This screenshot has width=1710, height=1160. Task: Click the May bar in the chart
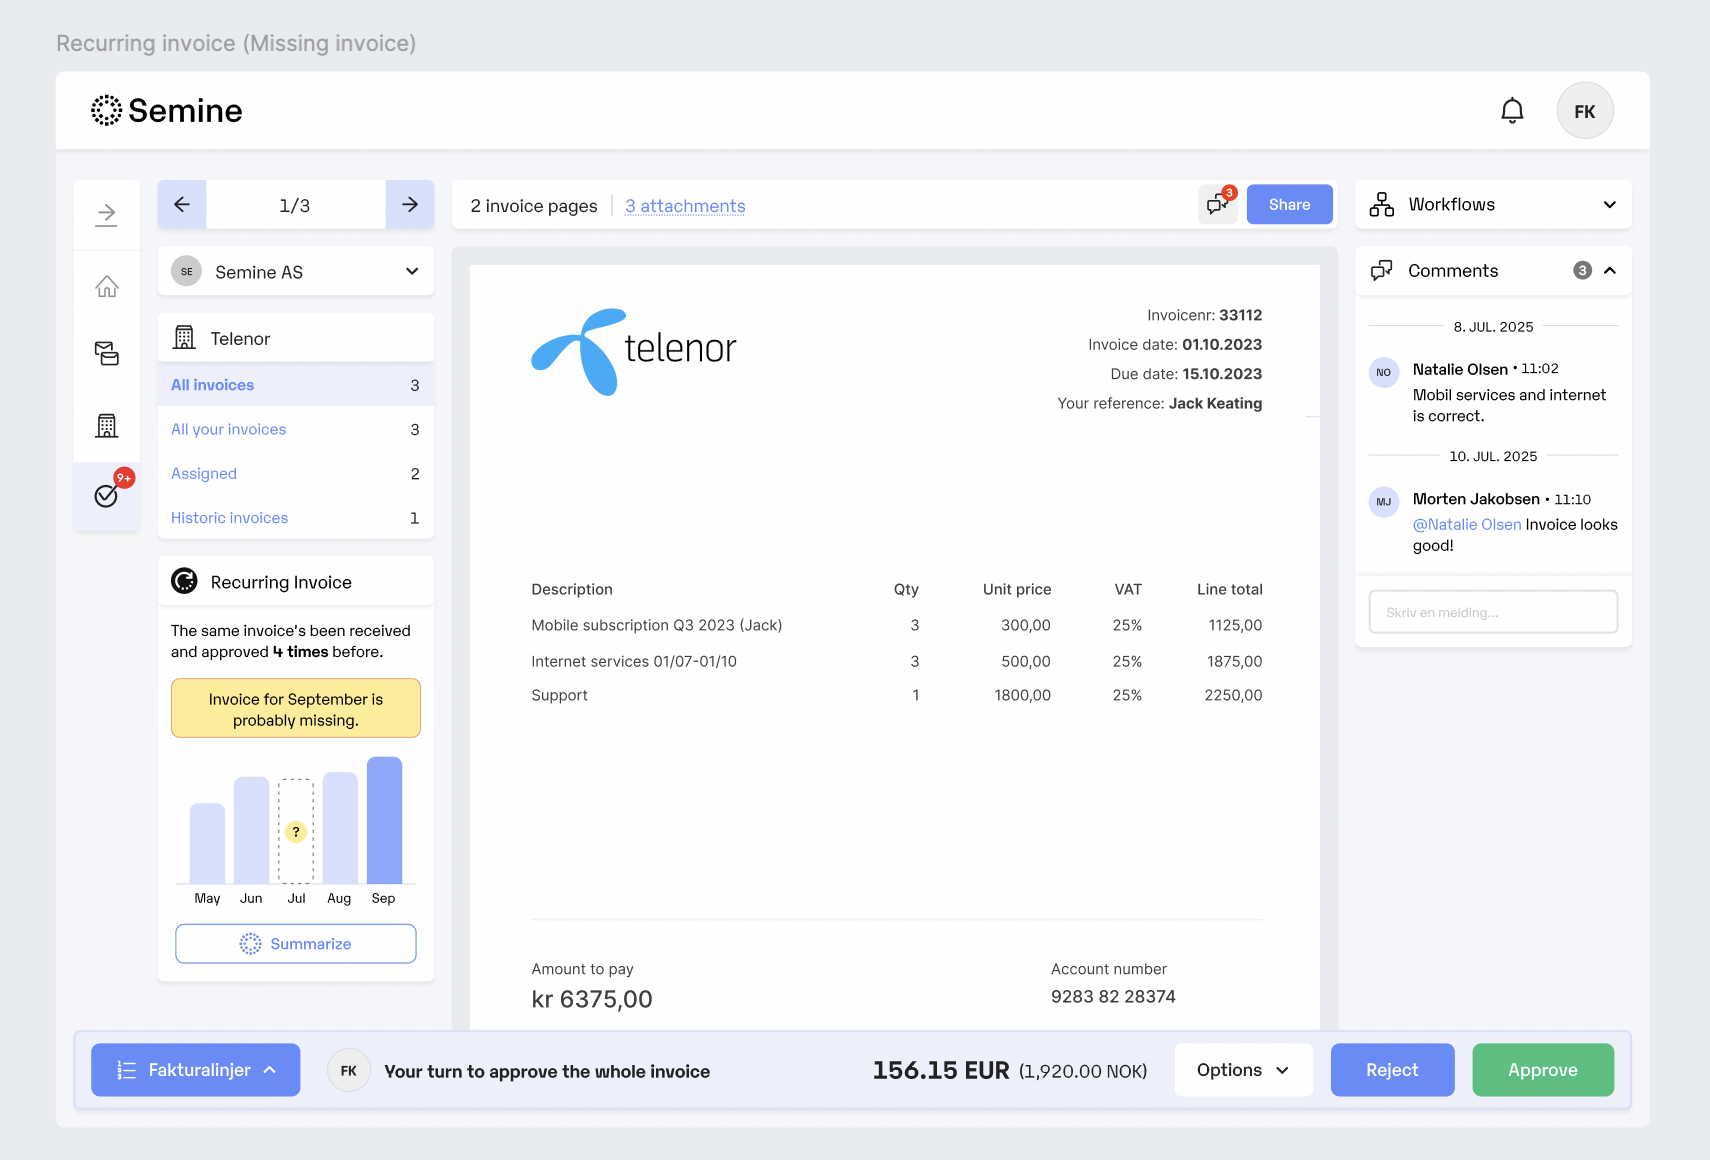(208, 843)
